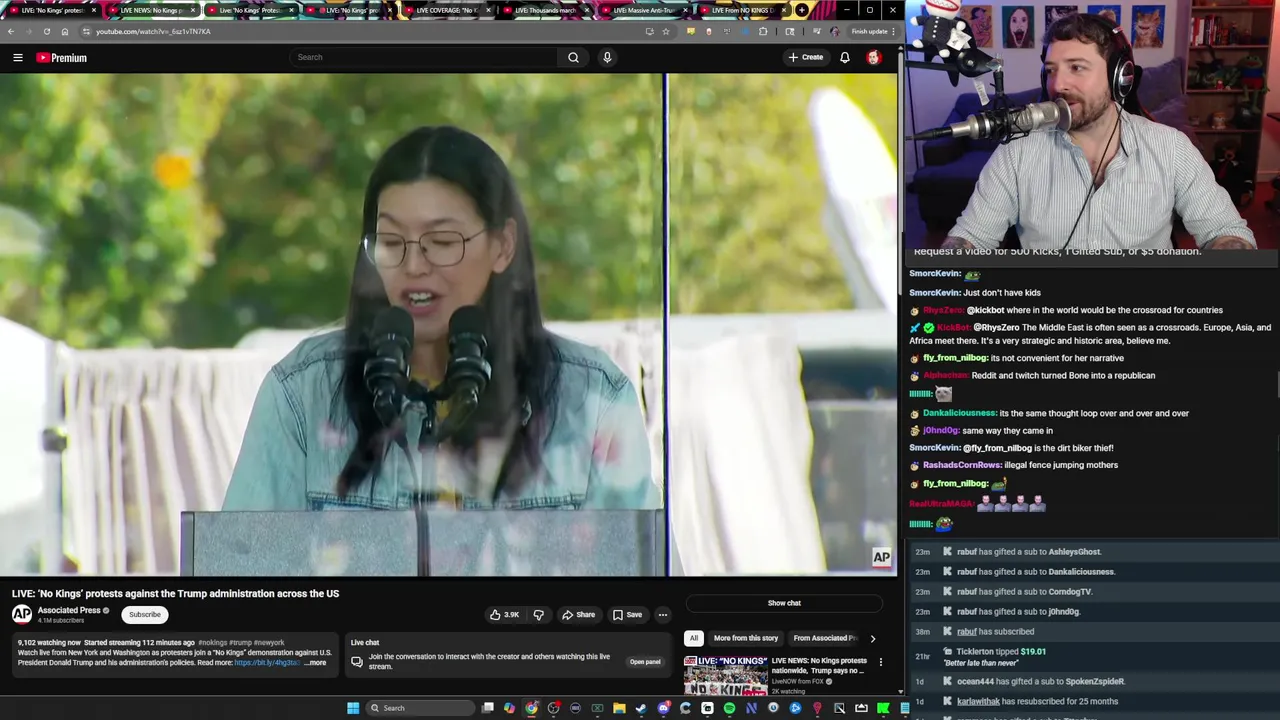Click the AP watermark on the video
Screen dimensions: 1280x720
point(881,558)
